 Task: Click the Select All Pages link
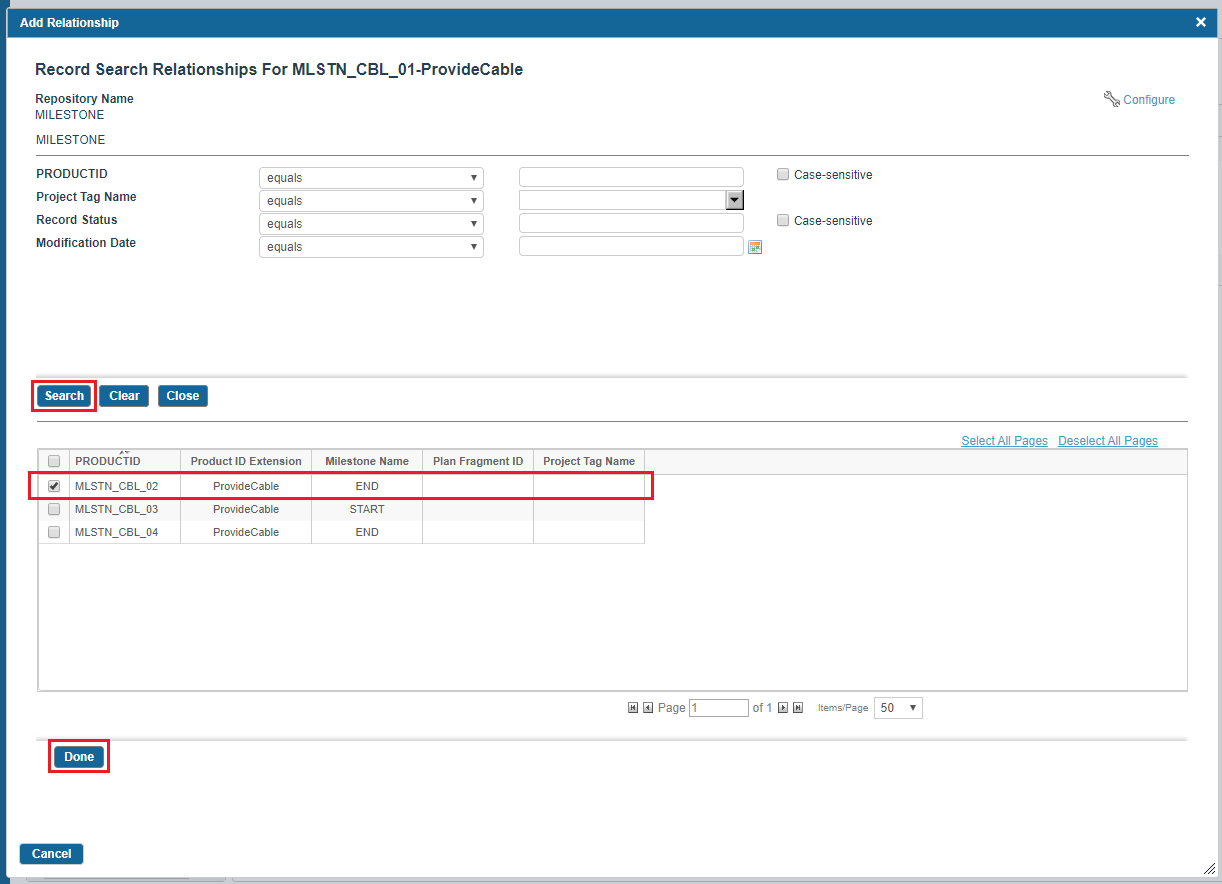[x=1004, y=441]
